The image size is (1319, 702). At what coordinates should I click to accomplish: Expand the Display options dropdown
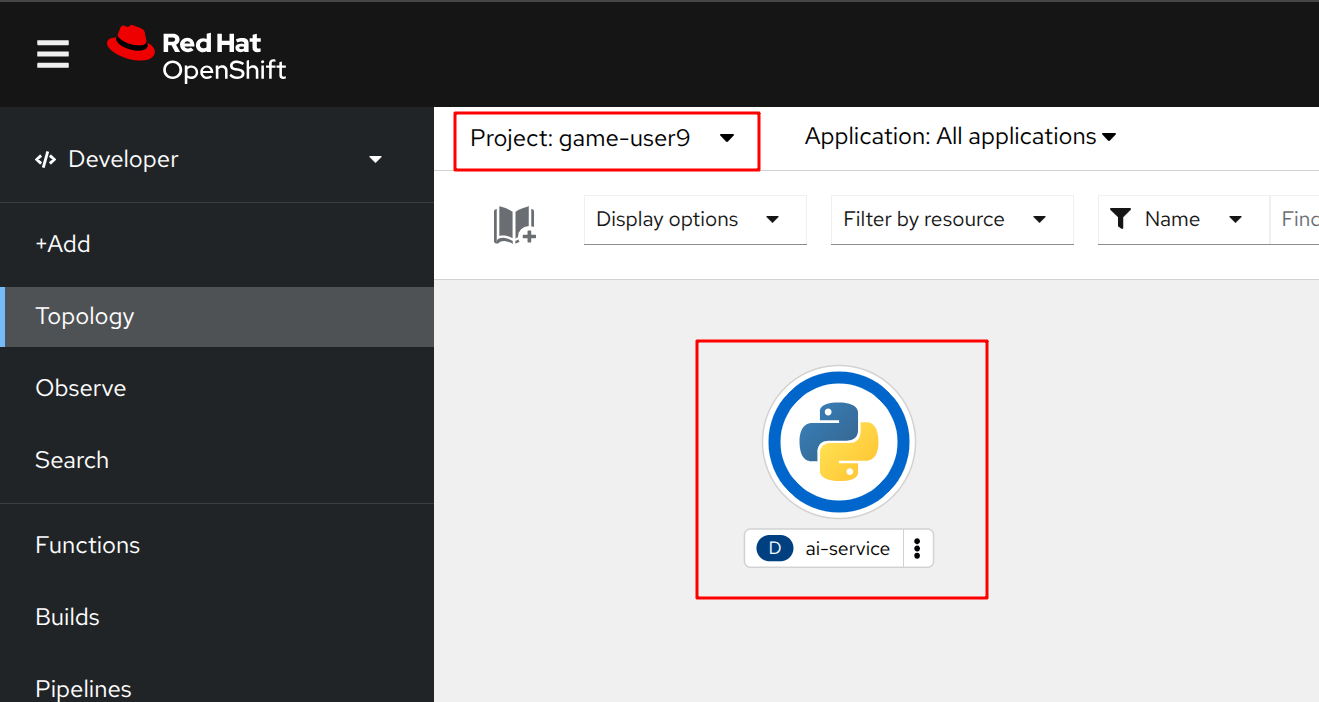[695, 220]
